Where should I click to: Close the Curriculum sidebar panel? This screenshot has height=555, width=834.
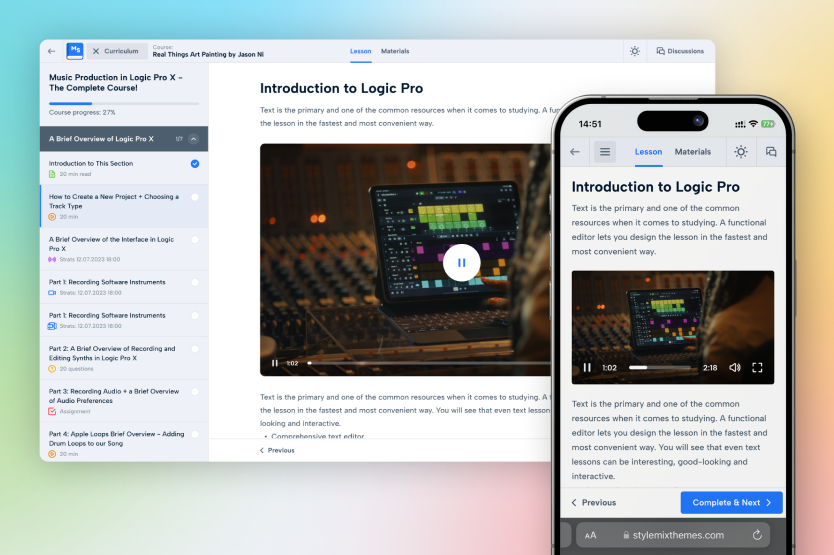click(96, 51)
